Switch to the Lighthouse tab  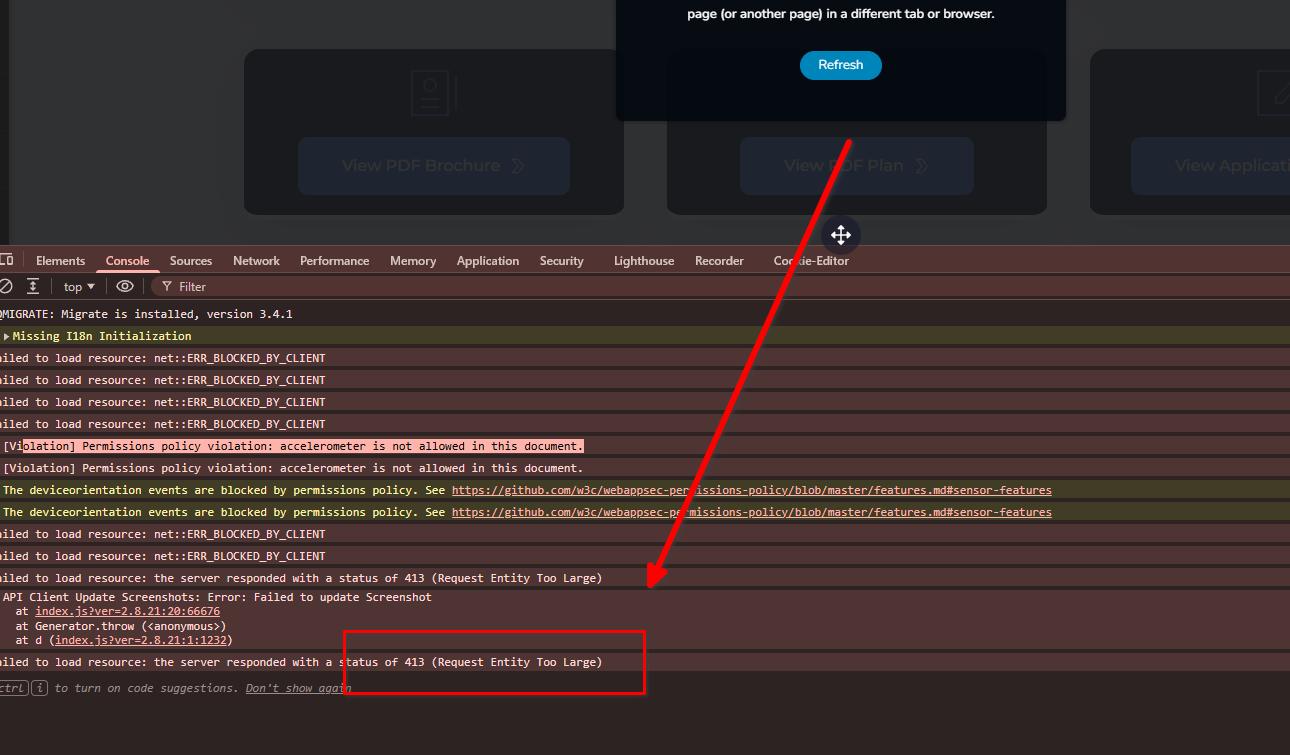[644, 260]
